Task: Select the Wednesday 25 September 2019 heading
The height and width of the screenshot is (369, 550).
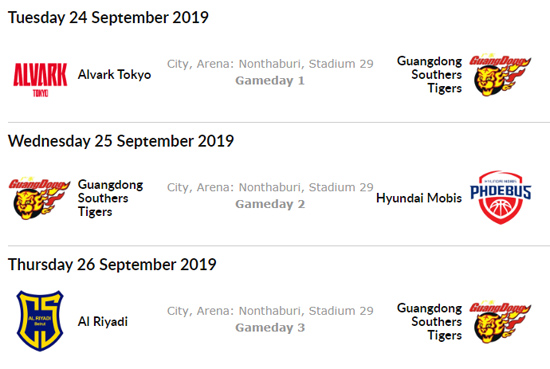Action: (121, 141)
